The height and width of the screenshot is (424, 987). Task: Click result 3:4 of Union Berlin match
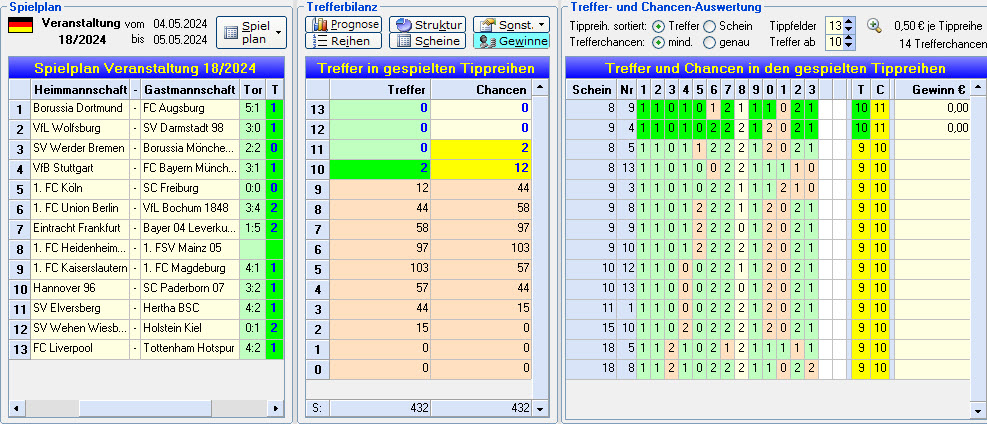click(x=252, y=208)
